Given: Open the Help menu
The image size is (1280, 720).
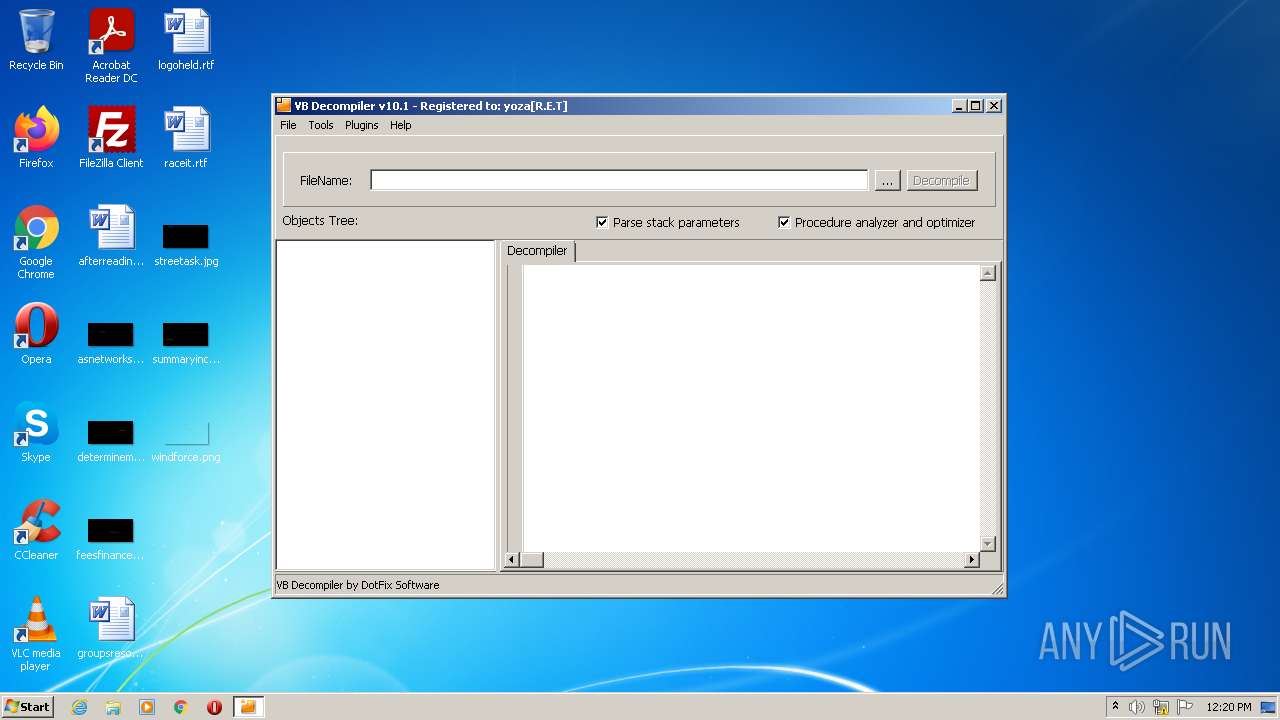Looking at the screenshot, I should 401,125.
